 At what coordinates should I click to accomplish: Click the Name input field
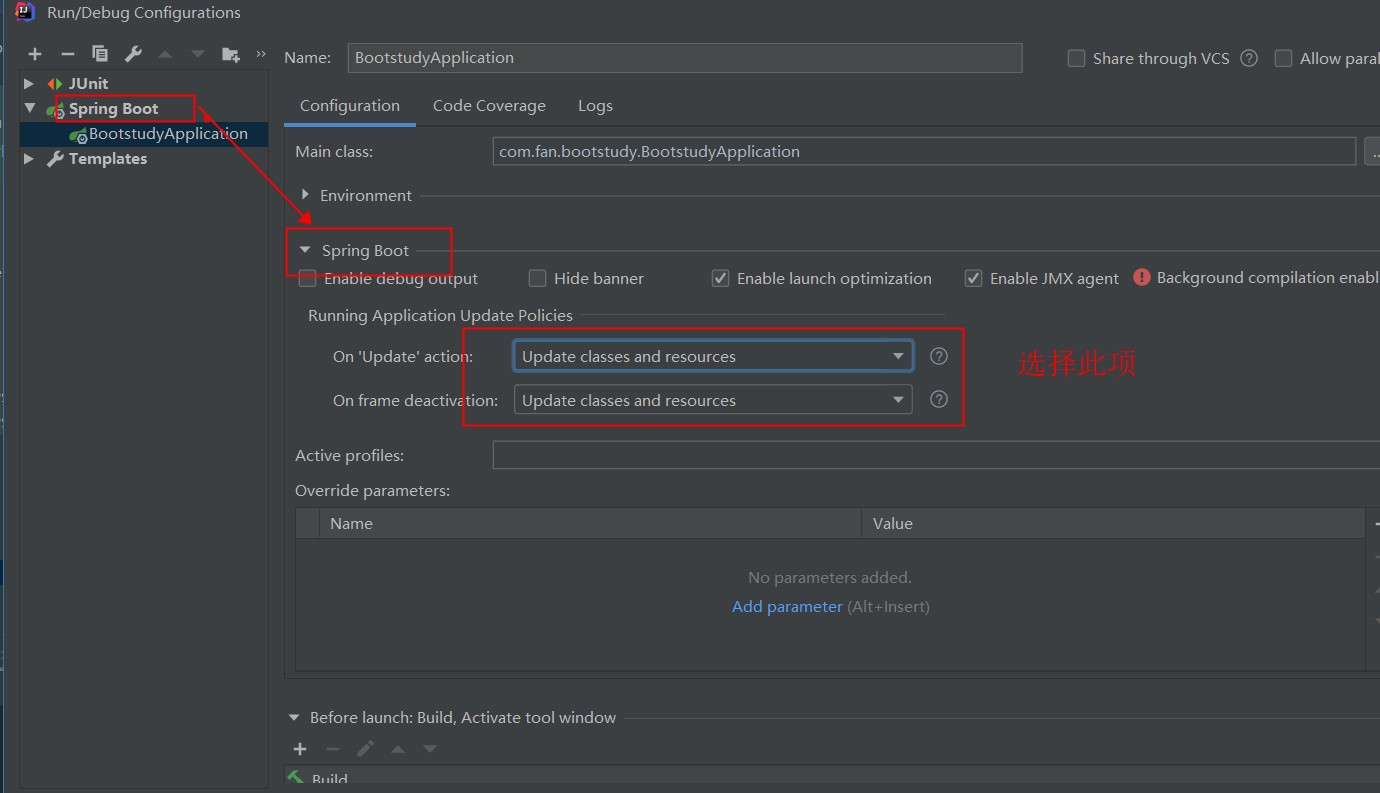click(685, 58)
